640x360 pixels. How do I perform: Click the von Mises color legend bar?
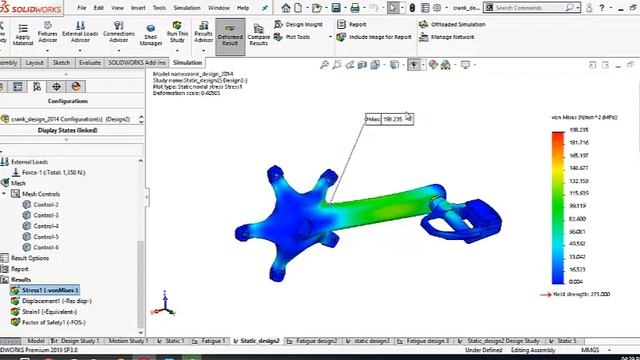pyautogui.click(x=558, y=207)
